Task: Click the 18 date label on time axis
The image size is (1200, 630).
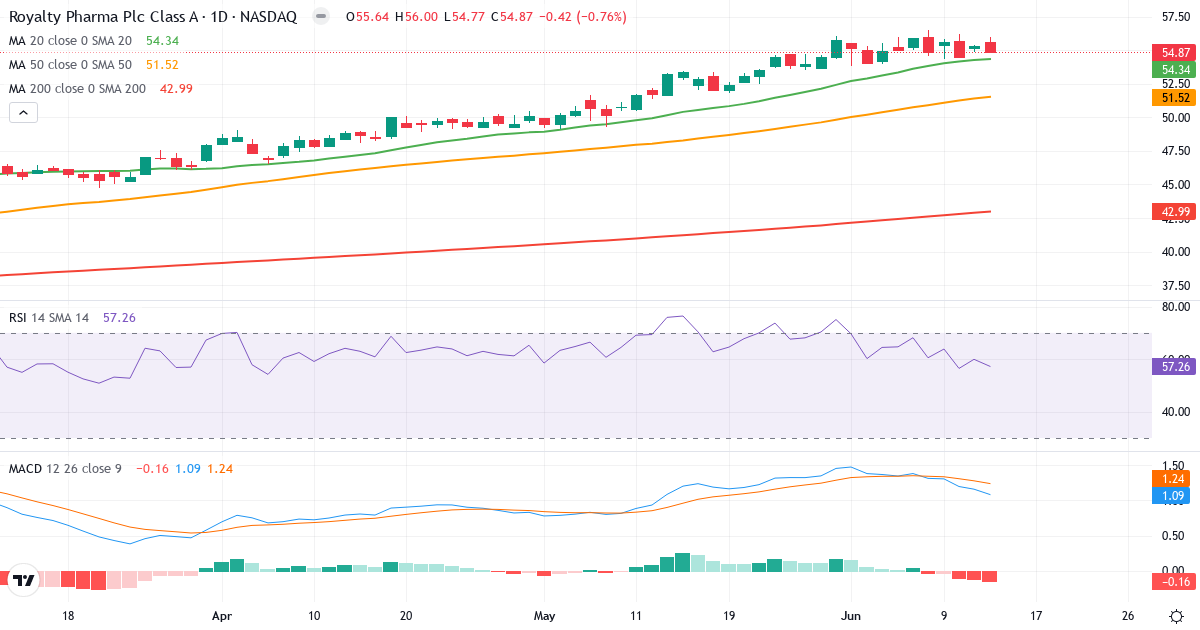Action: click(68, 616)
